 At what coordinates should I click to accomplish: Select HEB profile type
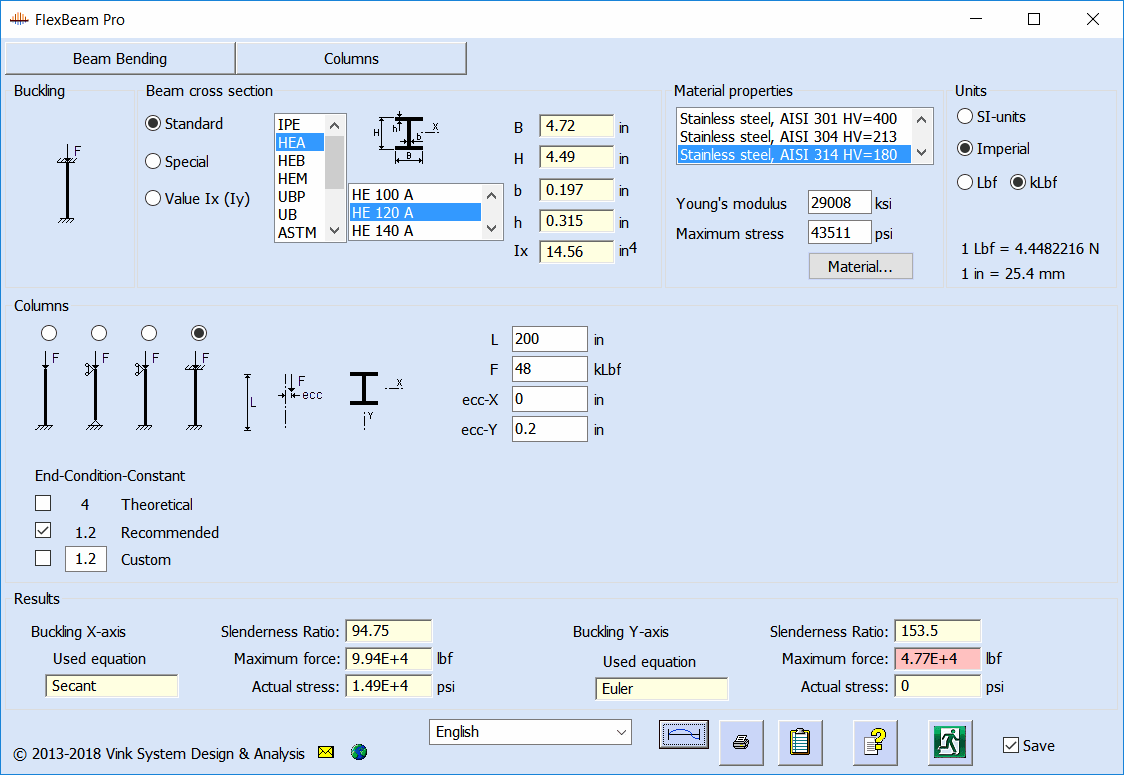300,161
